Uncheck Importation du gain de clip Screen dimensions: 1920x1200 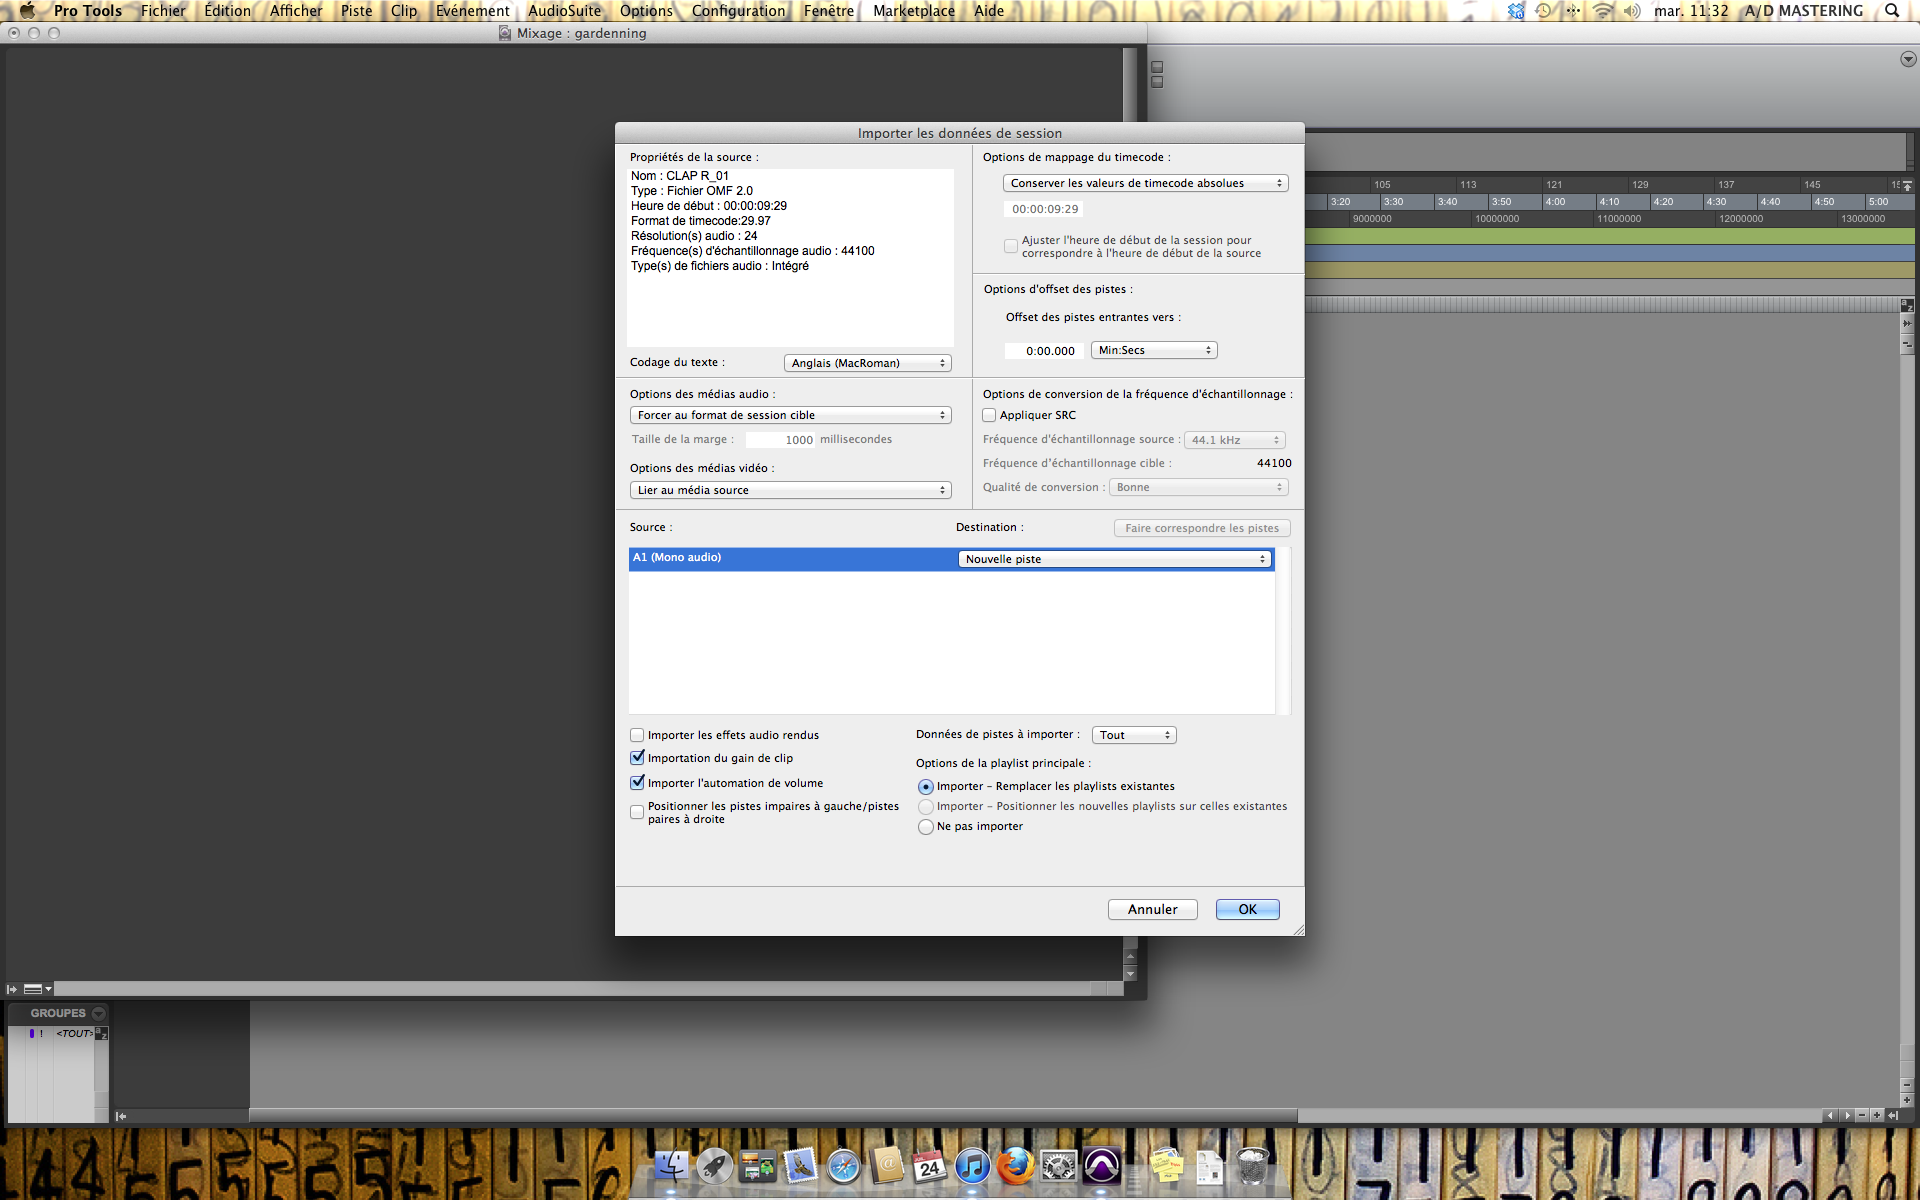(x=637, y=758)
